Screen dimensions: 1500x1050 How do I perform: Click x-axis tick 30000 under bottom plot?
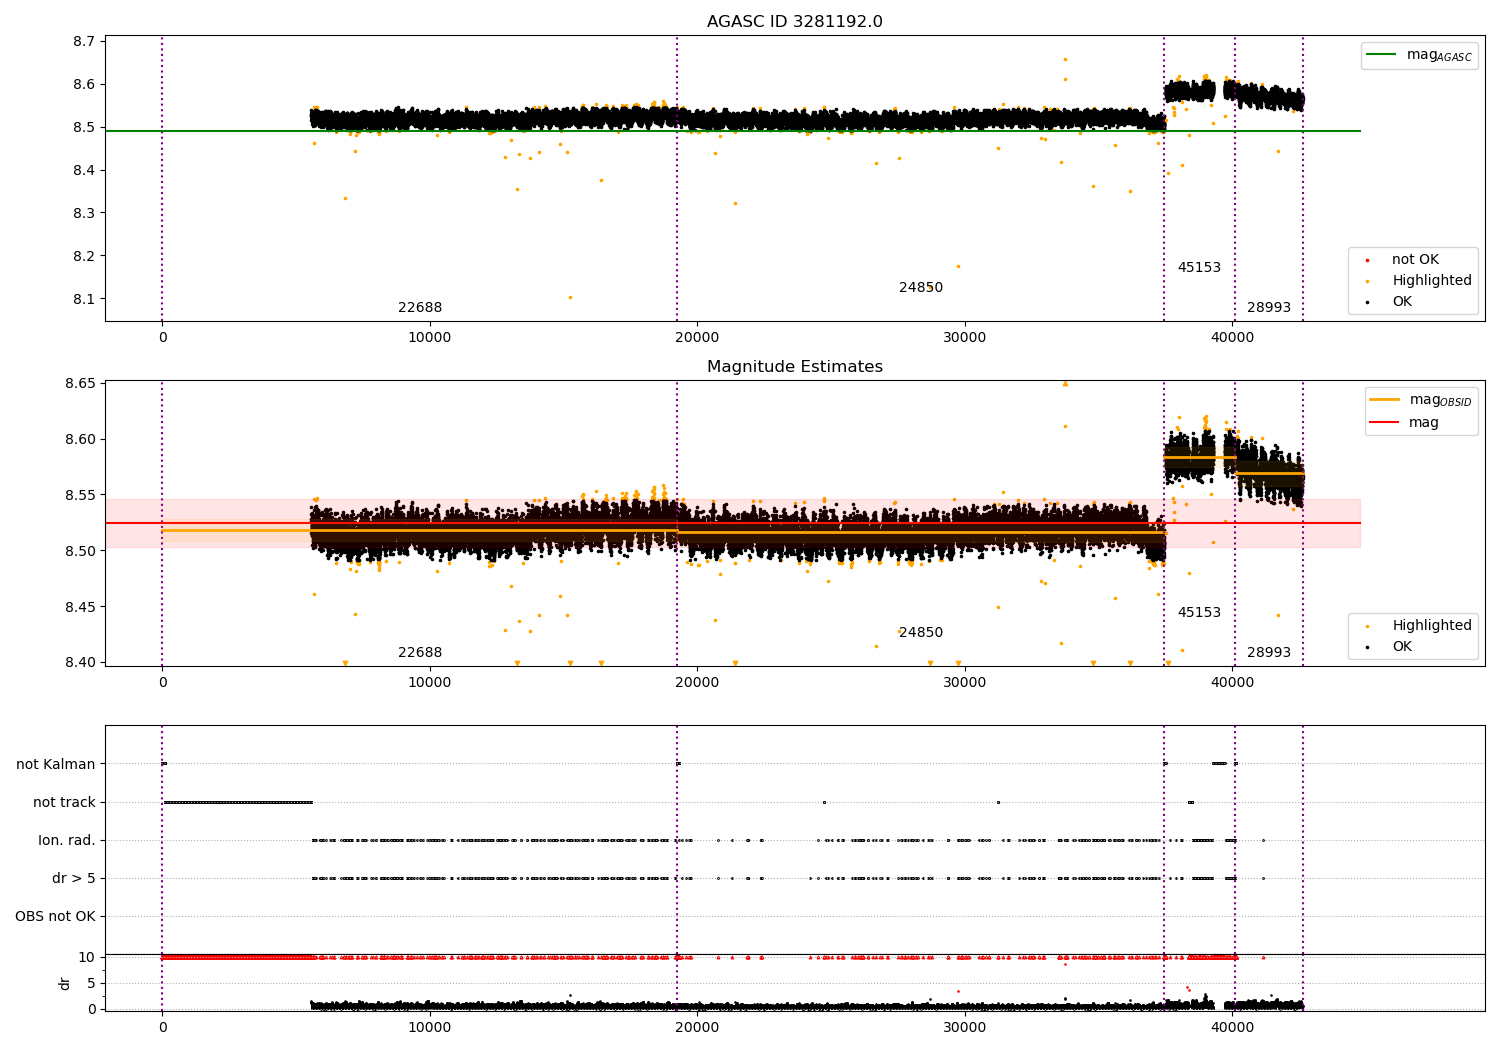(x=965, y=1027)
